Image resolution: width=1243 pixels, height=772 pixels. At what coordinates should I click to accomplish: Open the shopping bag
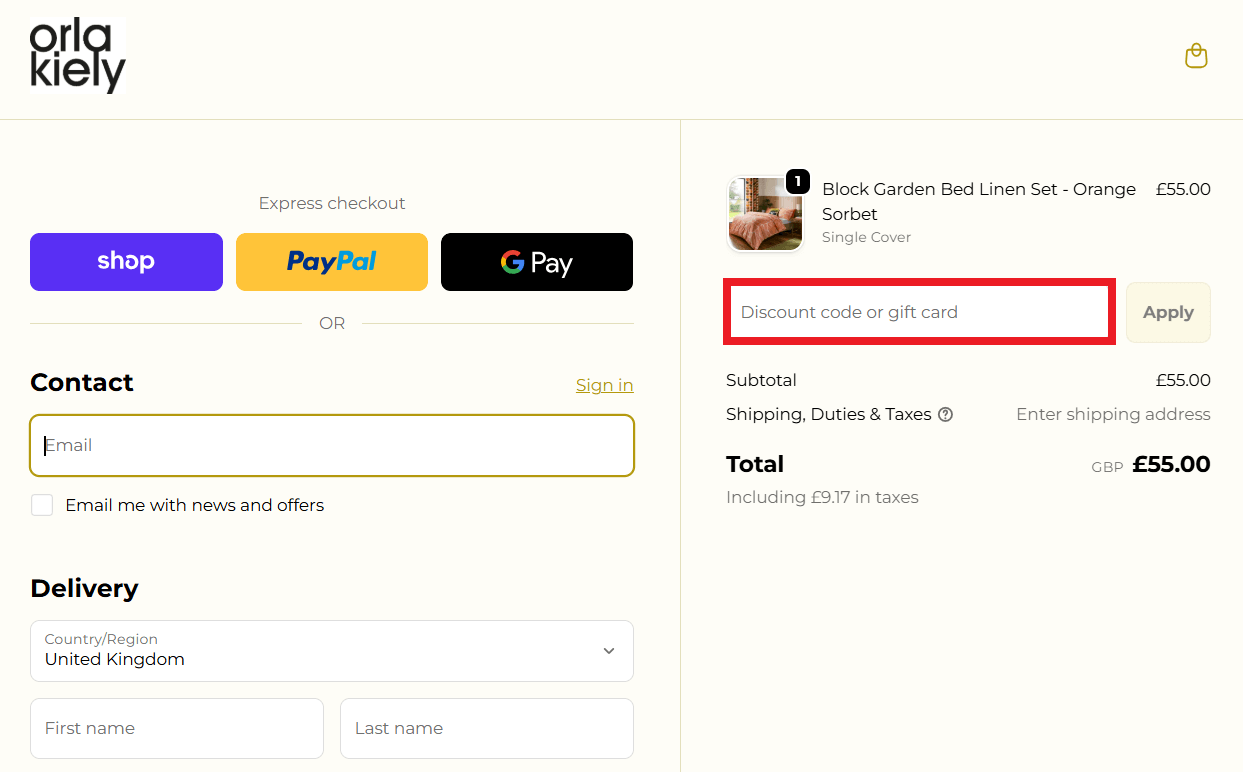(1196, 56)
